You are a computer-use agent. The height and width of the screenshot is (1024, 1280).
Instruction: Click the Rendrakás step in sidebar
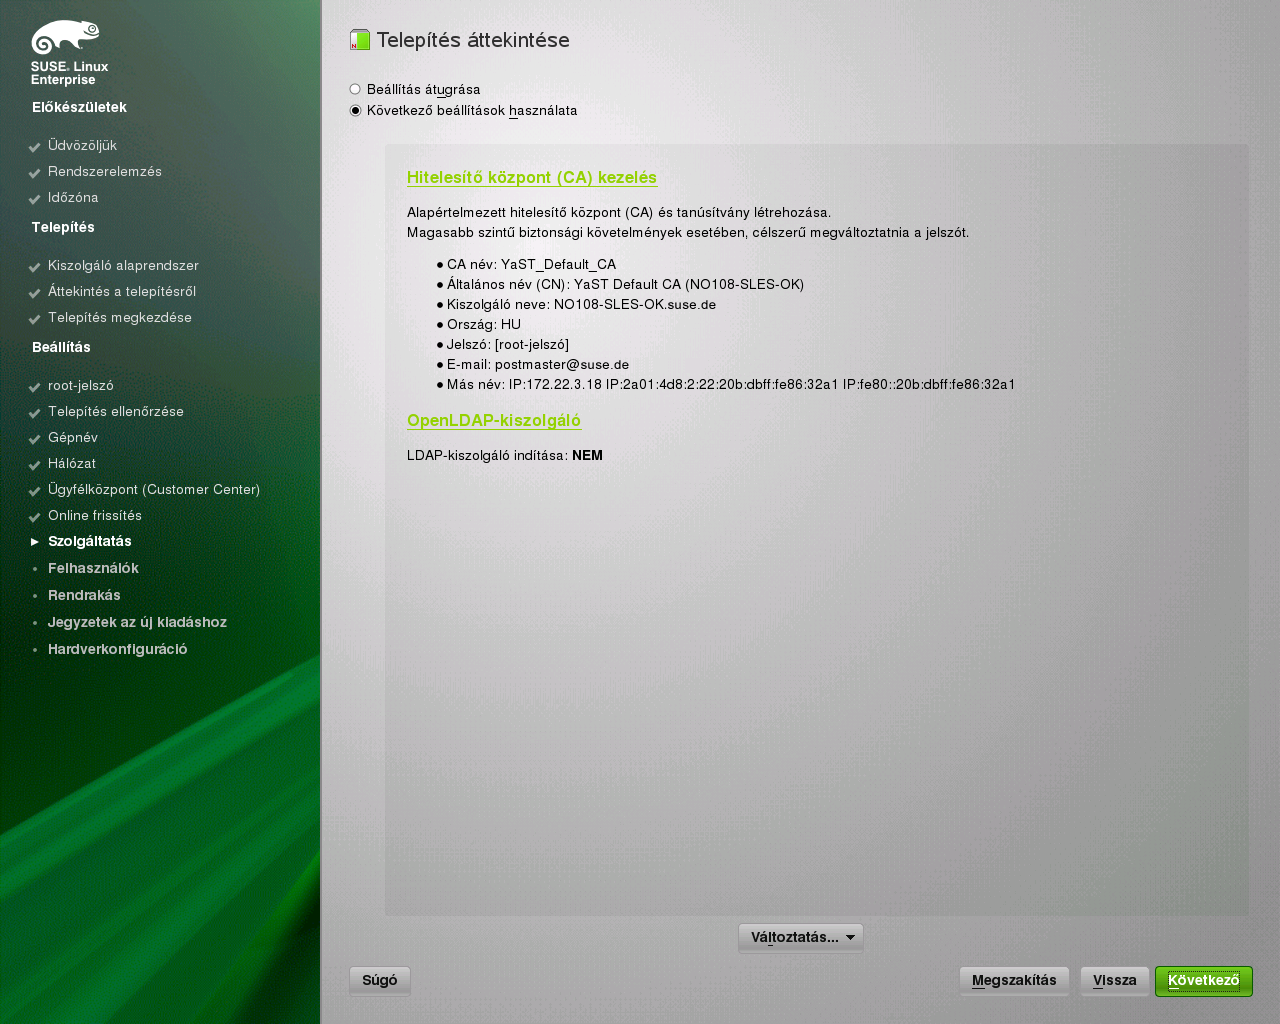(84, 596)
